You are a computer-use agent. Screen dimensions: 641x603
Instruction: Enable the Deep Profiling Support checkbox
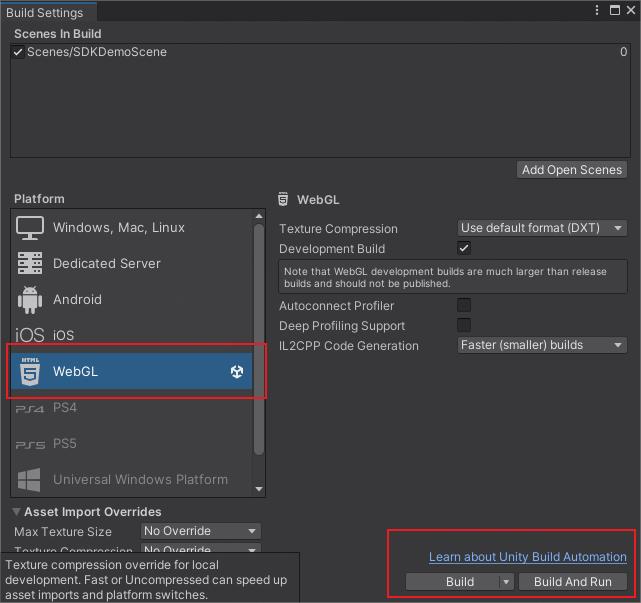click(464, 325)
